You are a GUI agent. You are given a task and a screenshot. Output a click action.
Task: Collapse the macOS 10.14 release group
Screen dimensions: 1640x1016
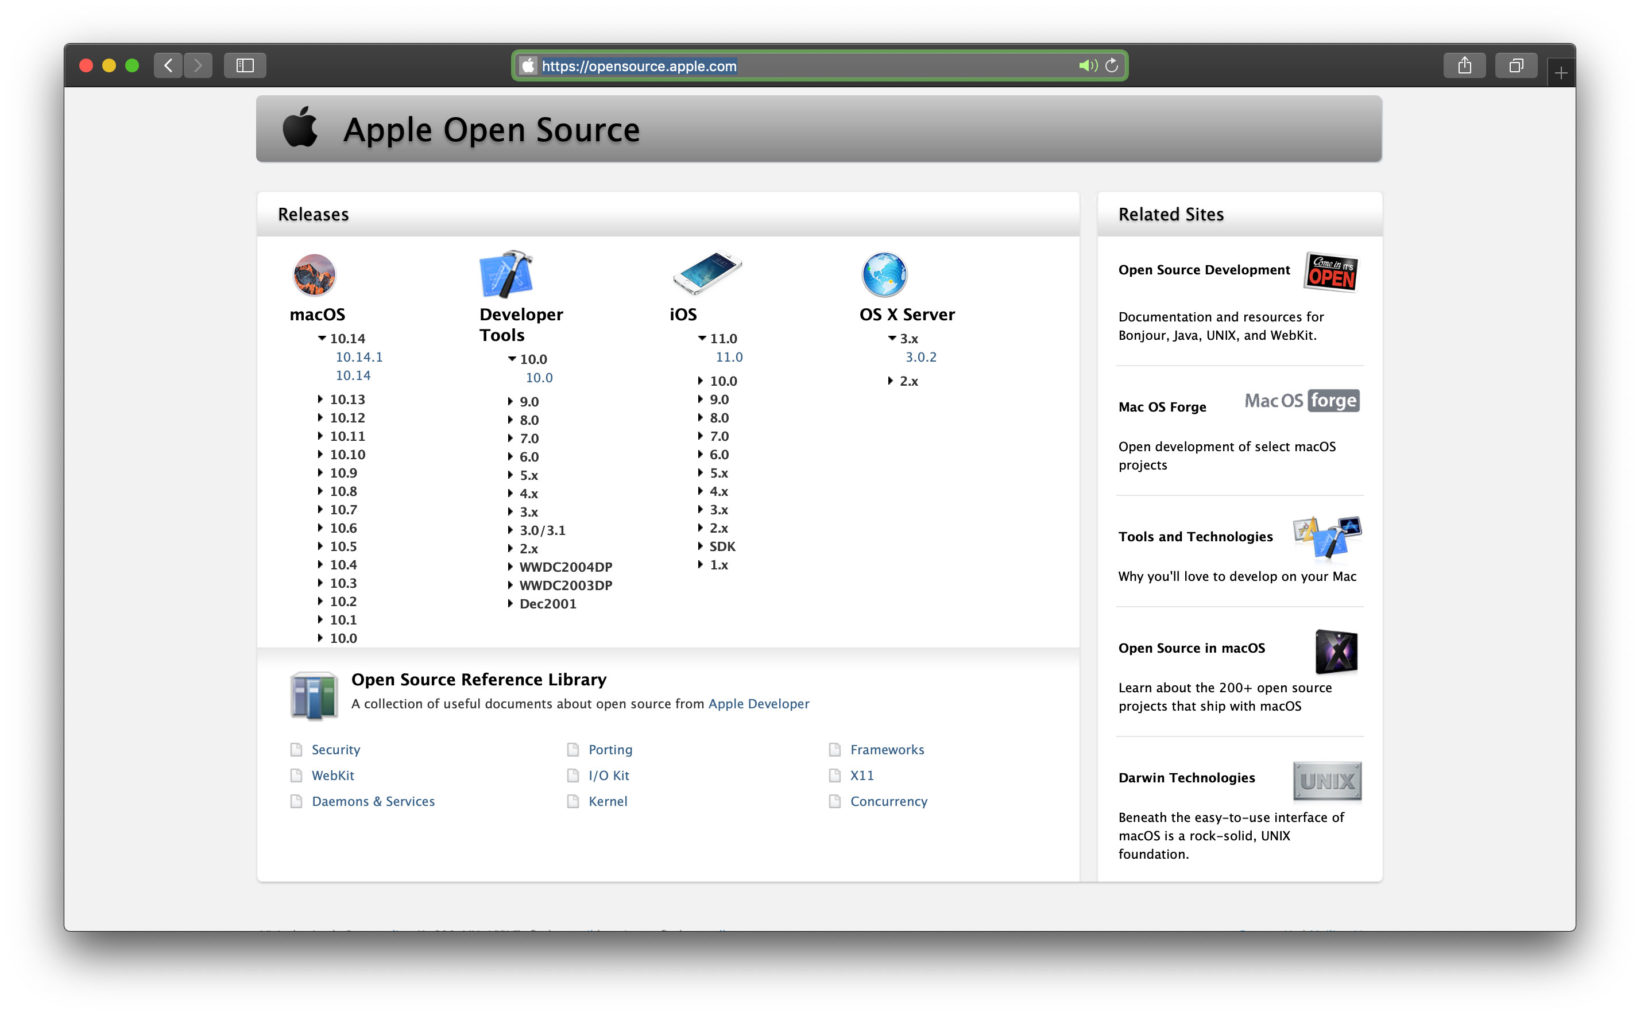(322, 339)
